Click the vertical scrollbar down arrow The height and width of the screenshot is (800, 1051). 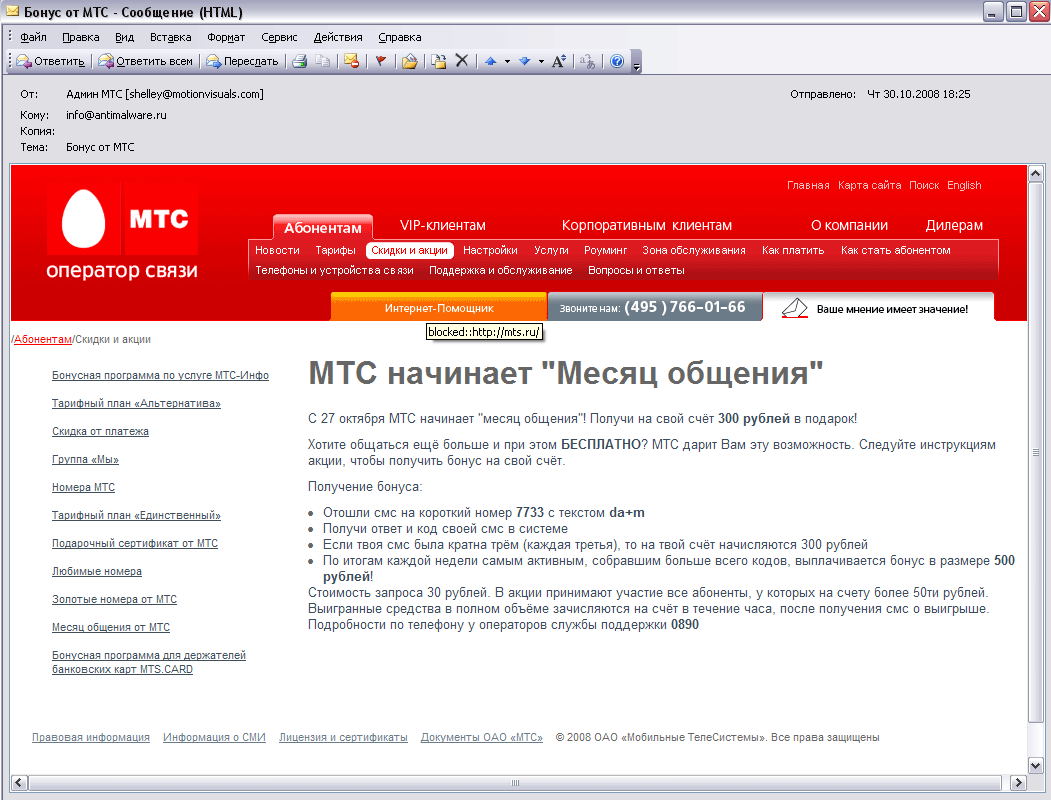click(1036, 765)
